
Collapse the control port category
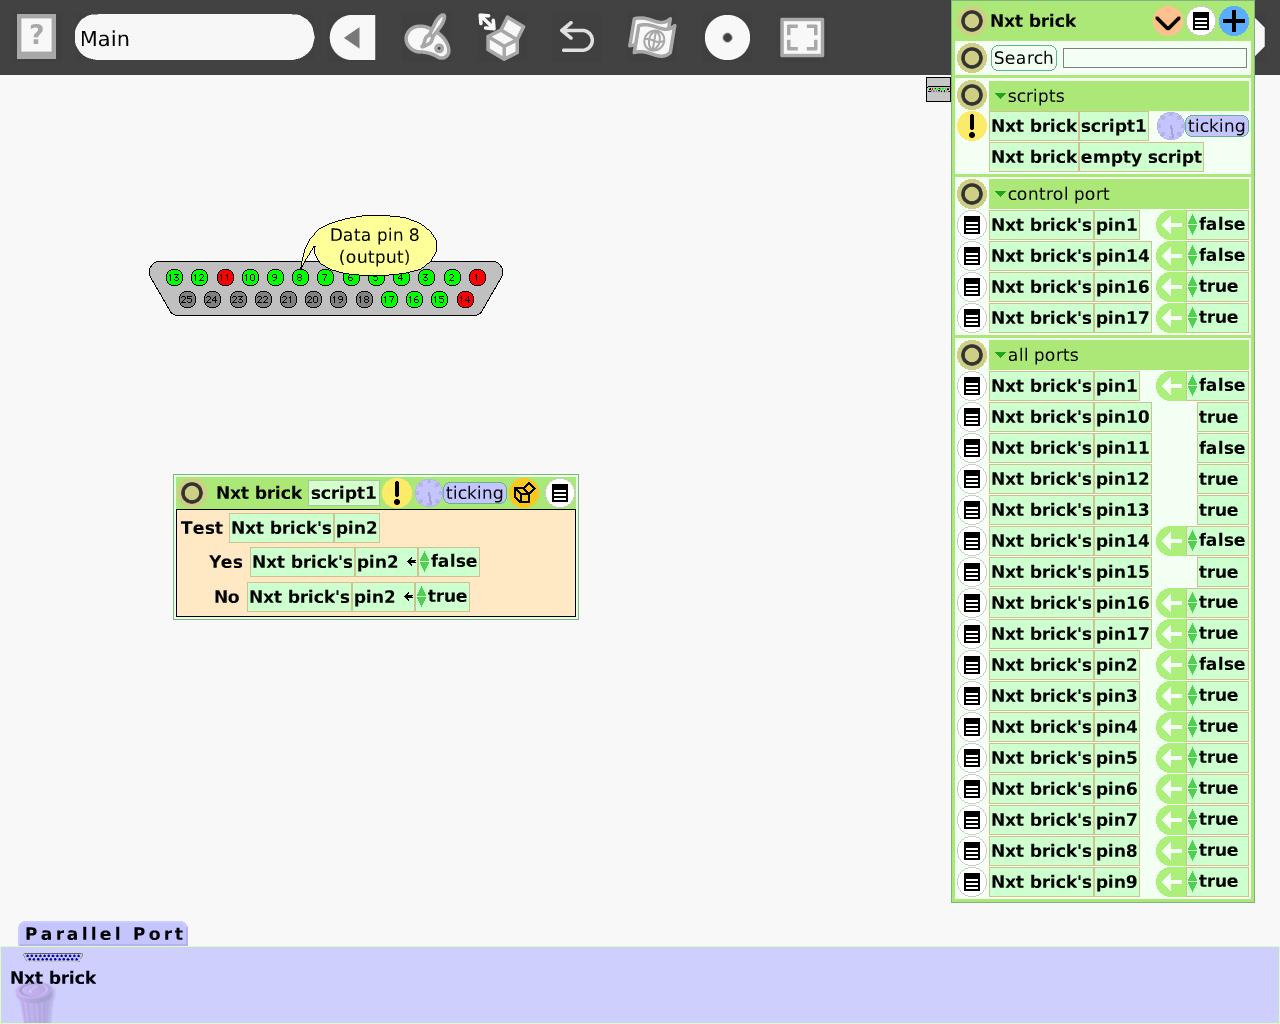point(1000,194)
